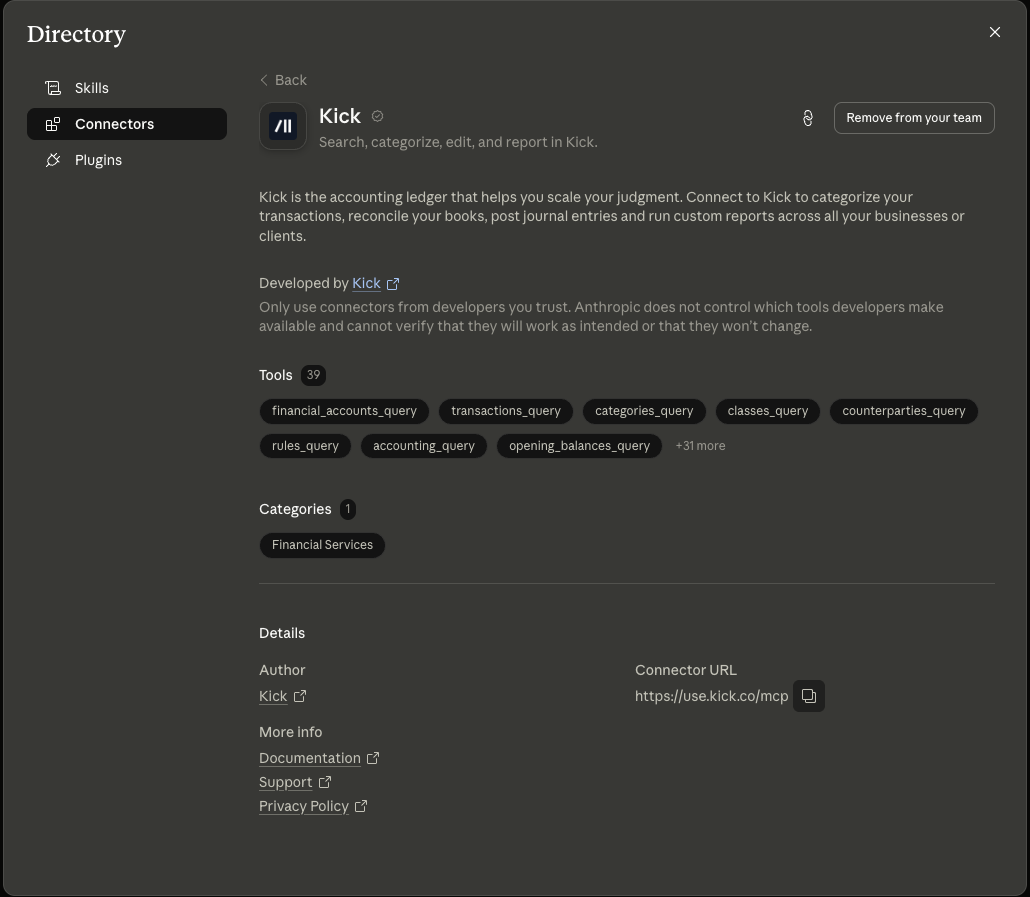Screen dimensions: 1030x897
Task: Open the Skills section
Action: (127, 88)
